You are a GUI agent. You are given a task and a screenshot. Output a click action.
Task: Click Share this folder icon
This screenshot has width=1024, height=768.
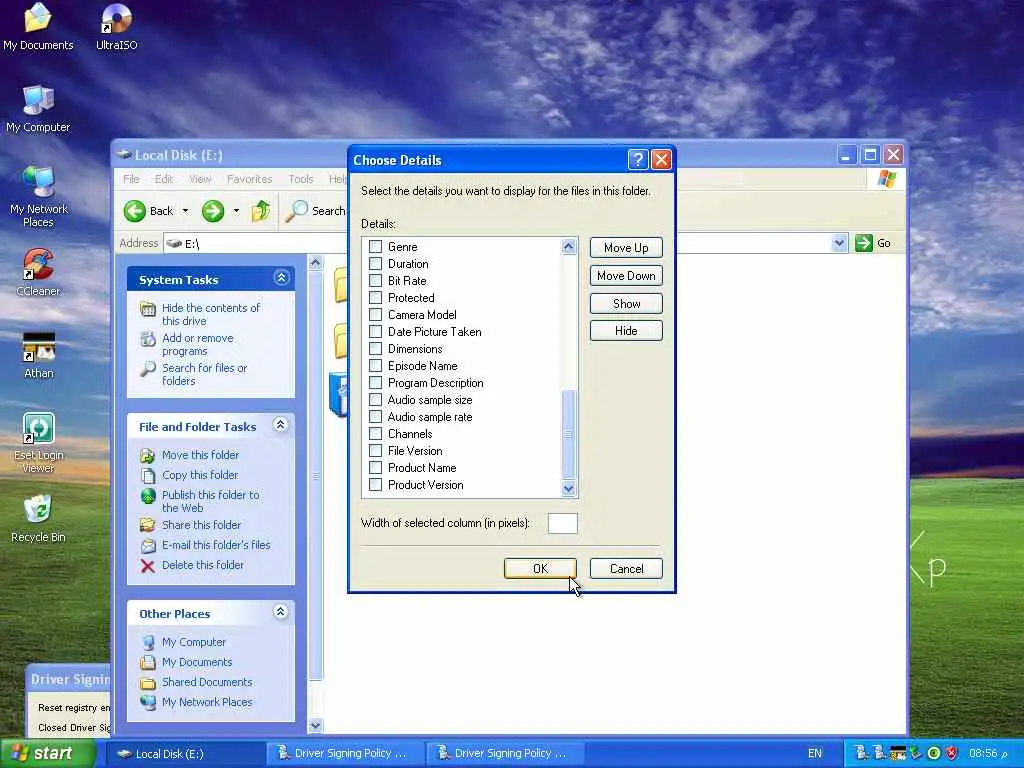(x=148, y=525)
